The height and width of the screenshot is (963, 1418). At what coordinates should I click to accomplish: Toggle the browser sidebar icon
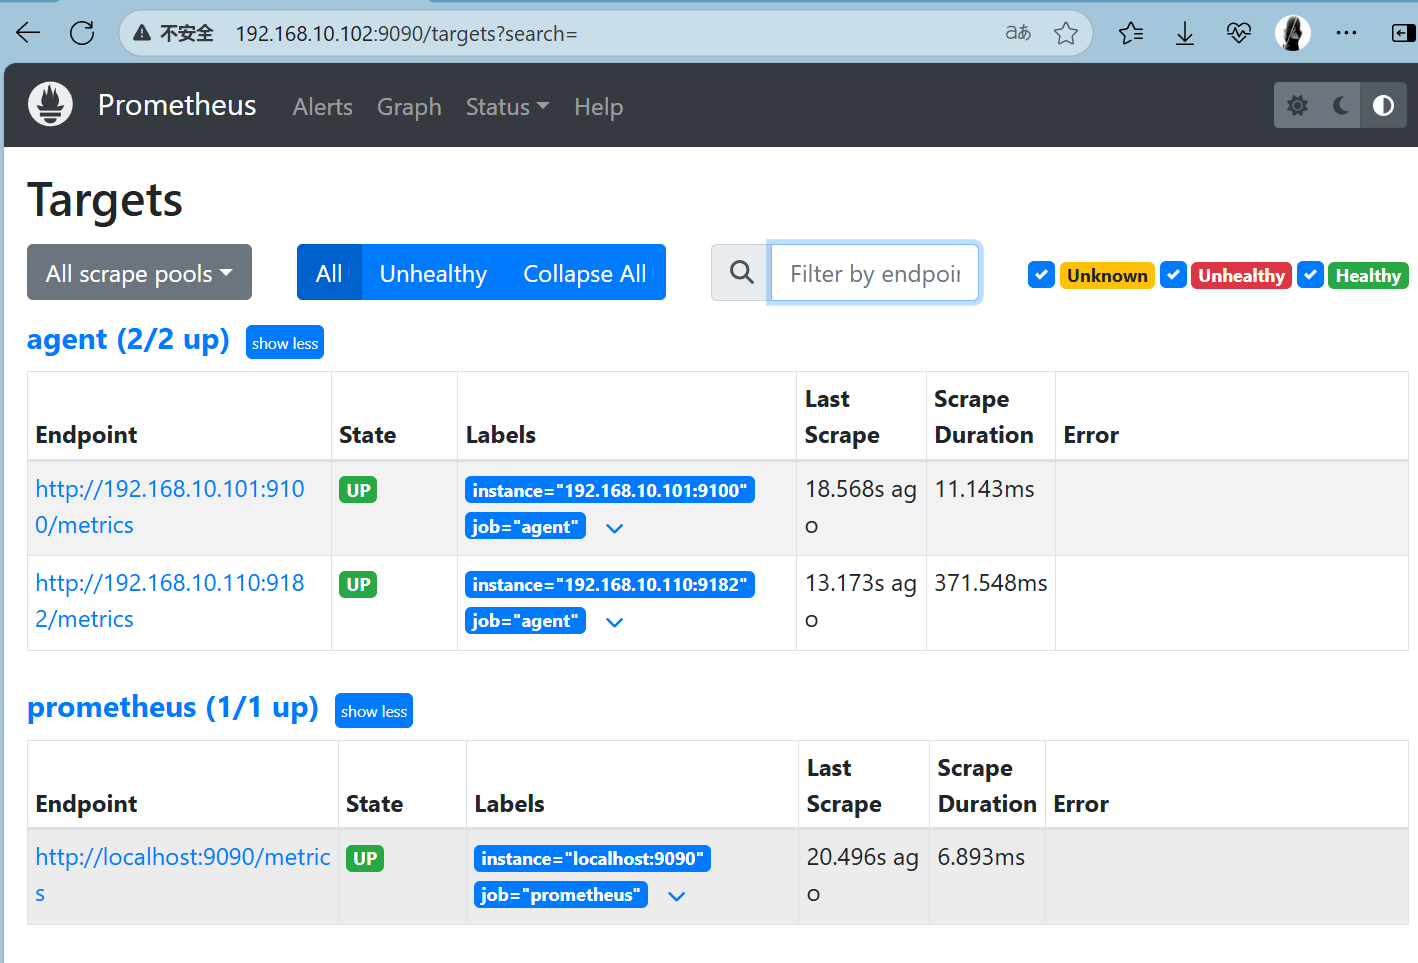click(1403, 33)
